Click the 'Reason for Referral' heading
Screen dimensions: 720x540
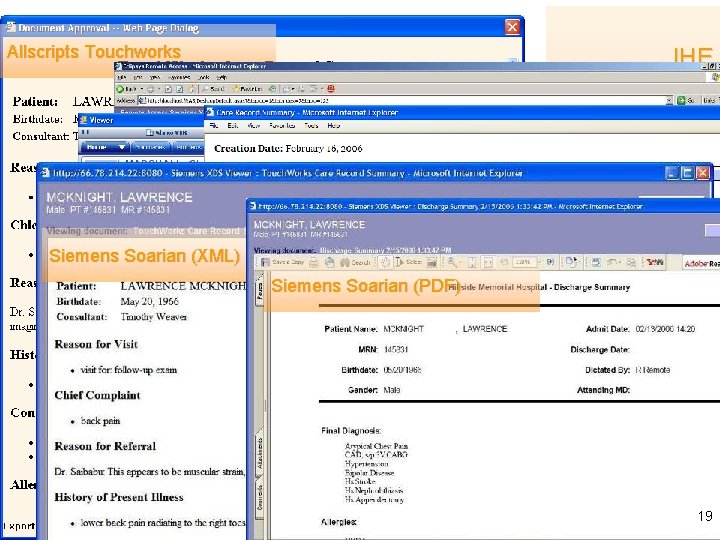(x=105, y=446)
